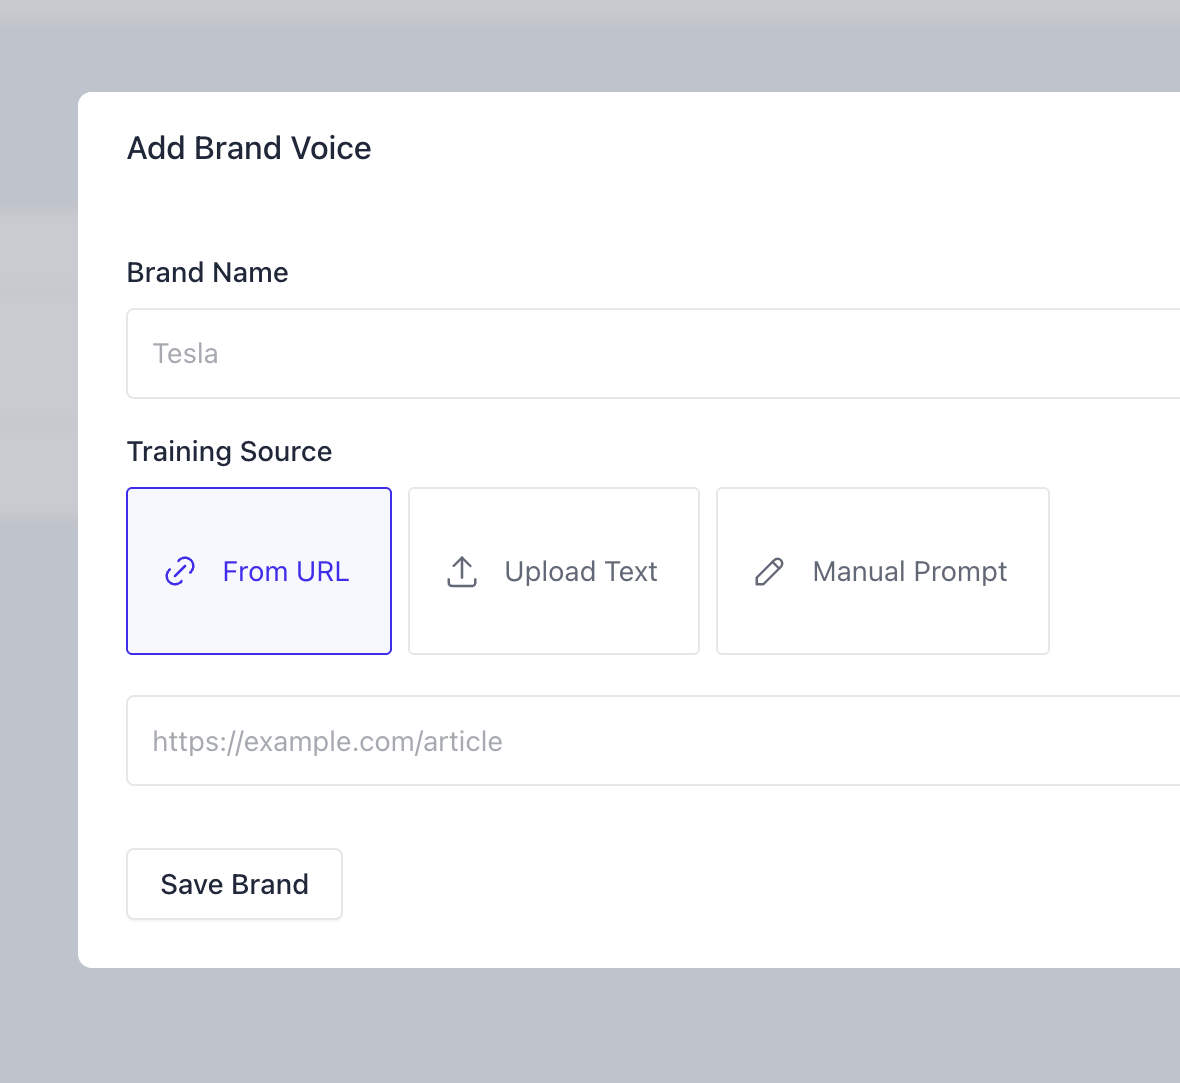Click the 'From URL' text label
Screen dimensions: 1180x1083
(286, 571)
